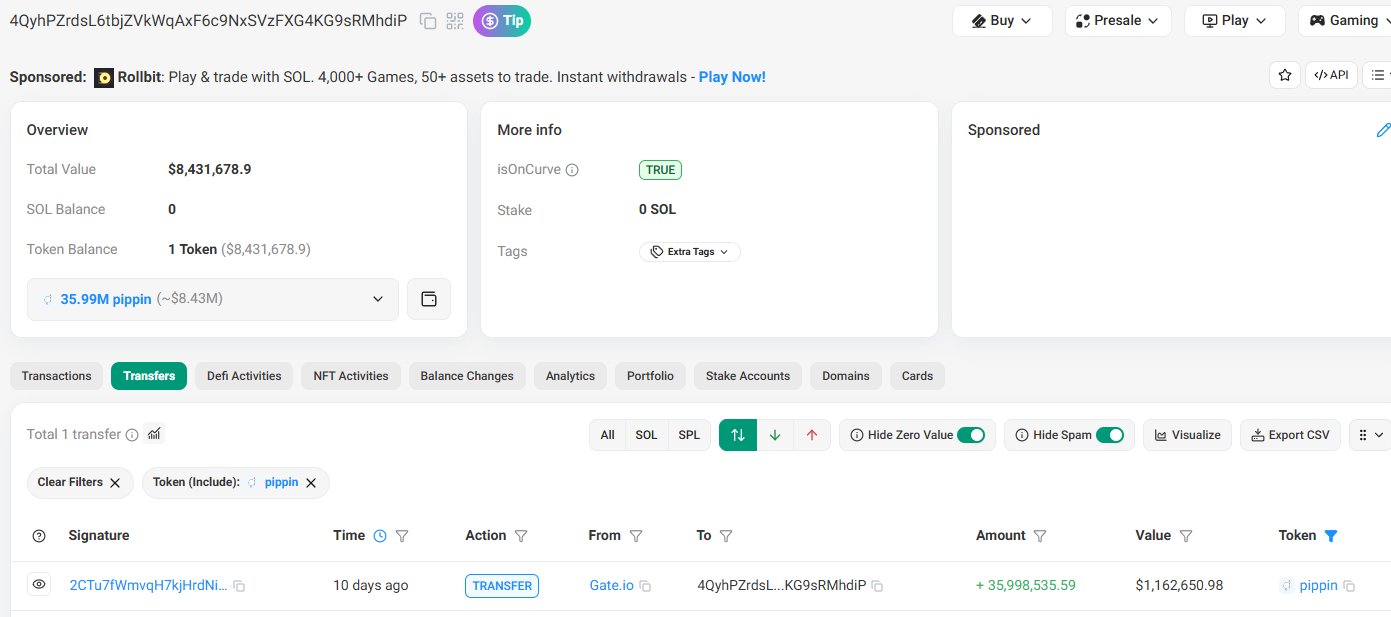Viewport: 1391px width, 617px height.
Task: Expand the pippin token balance dropdown
Action: 377,299
